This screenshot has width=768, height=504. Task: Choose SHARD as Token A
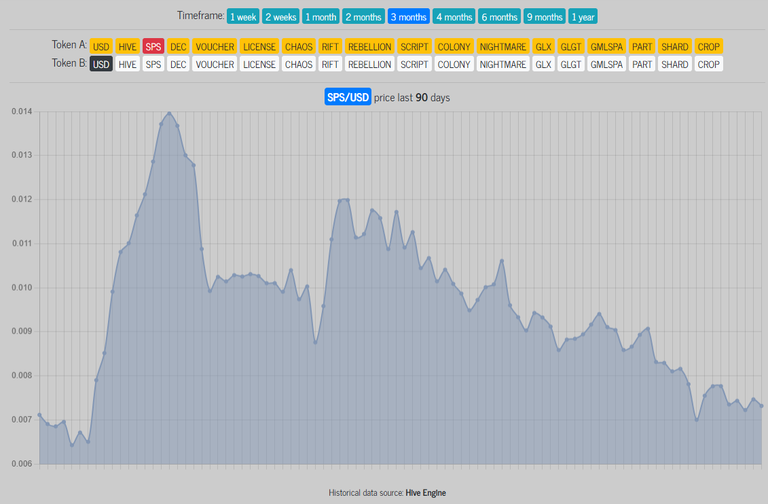675,47
